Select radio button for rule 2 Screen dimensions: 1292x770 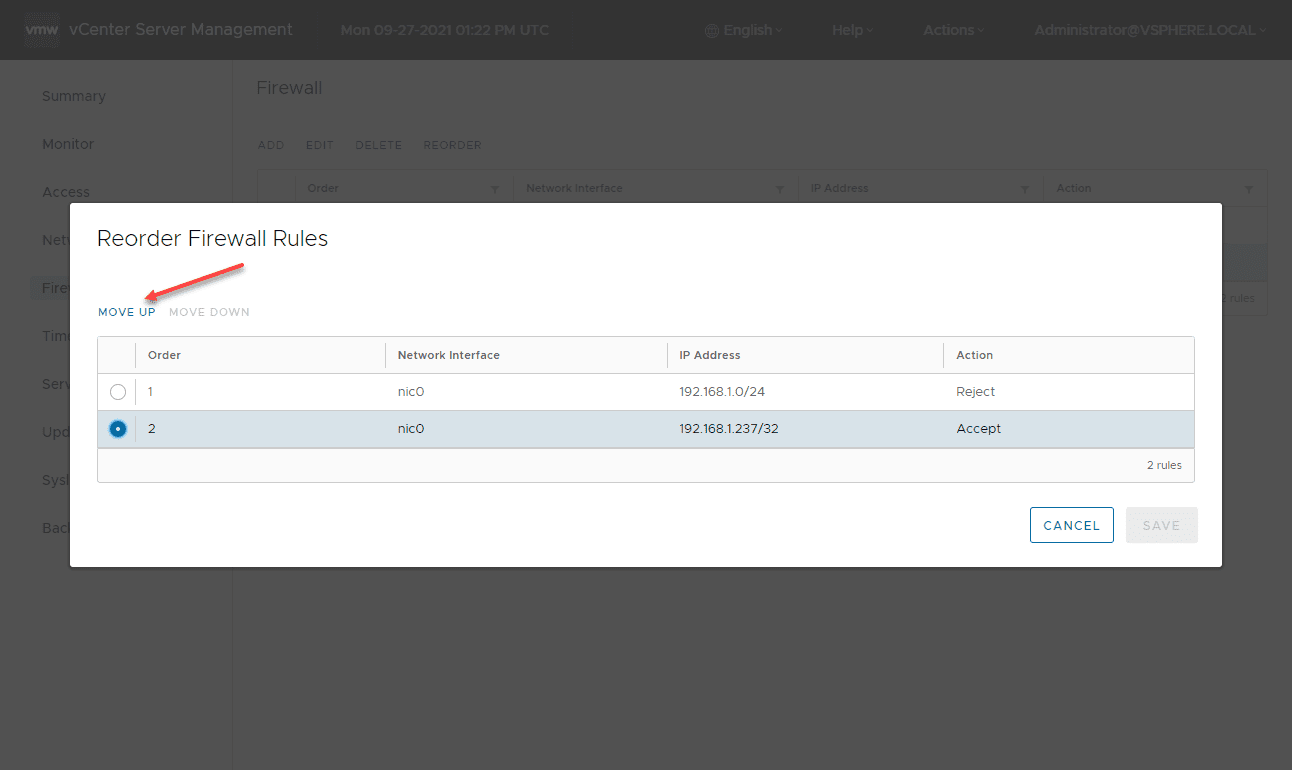pos(118,429)
